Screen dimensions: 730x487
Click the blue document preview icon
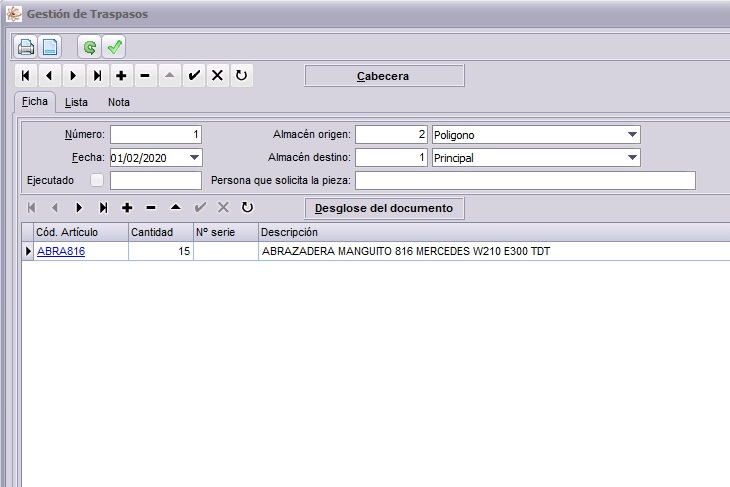[50, 47]
